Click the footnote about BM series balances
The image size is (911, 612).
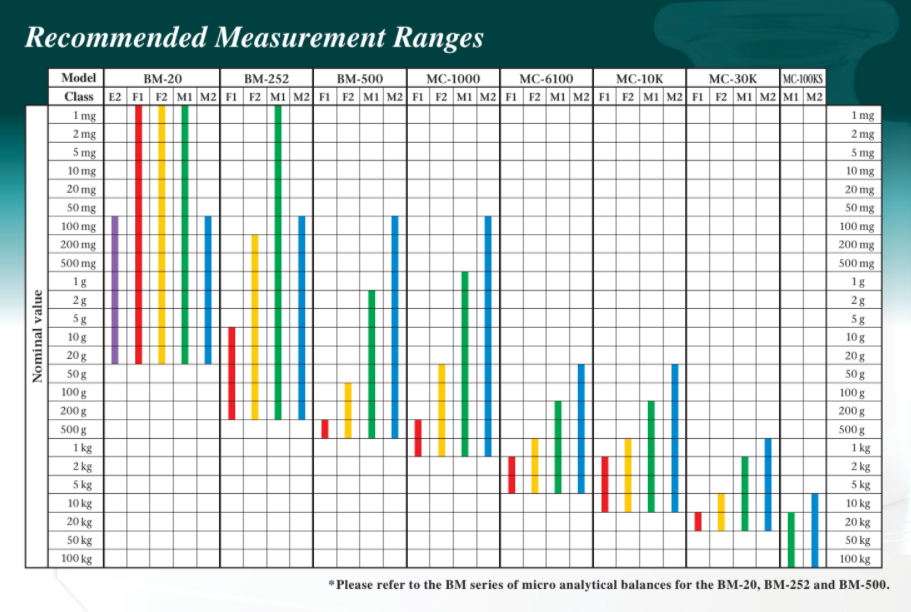click(x=609, y=585)
